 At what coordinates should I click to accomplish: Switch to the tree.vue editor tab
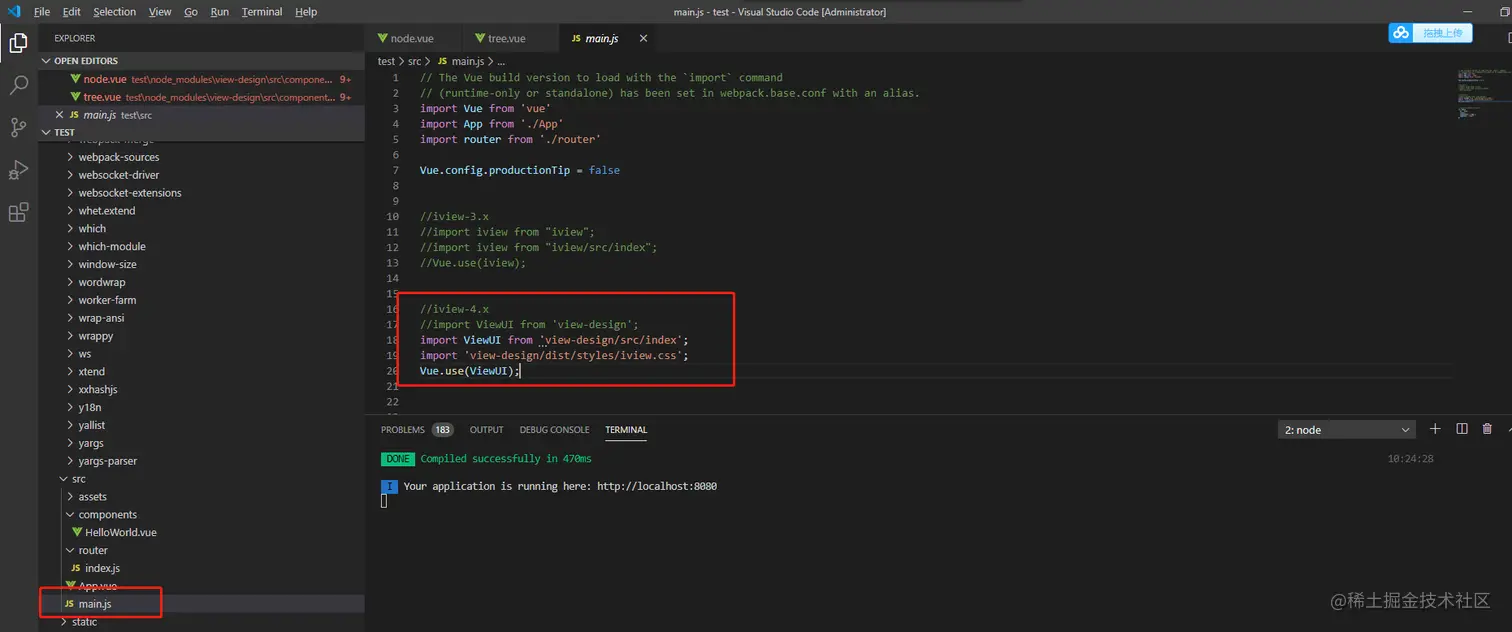point(508,38)
